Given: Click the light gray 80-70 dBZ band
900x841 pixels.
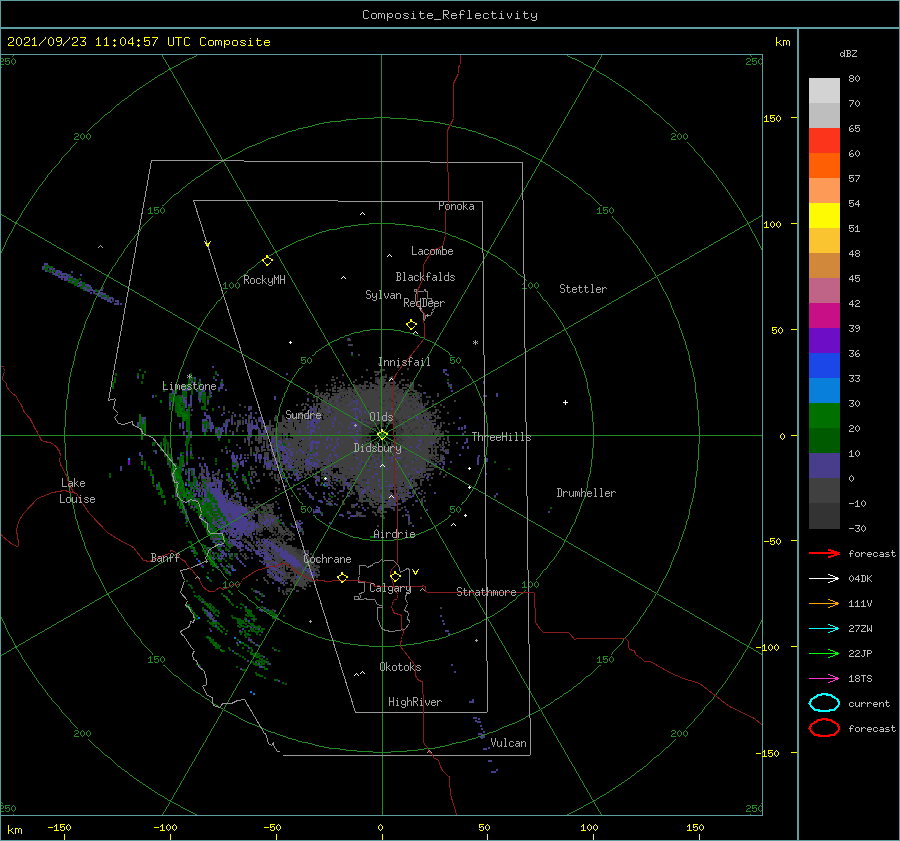Looking at the screenshot, I should pyautogui.click(x=824, y=91).
